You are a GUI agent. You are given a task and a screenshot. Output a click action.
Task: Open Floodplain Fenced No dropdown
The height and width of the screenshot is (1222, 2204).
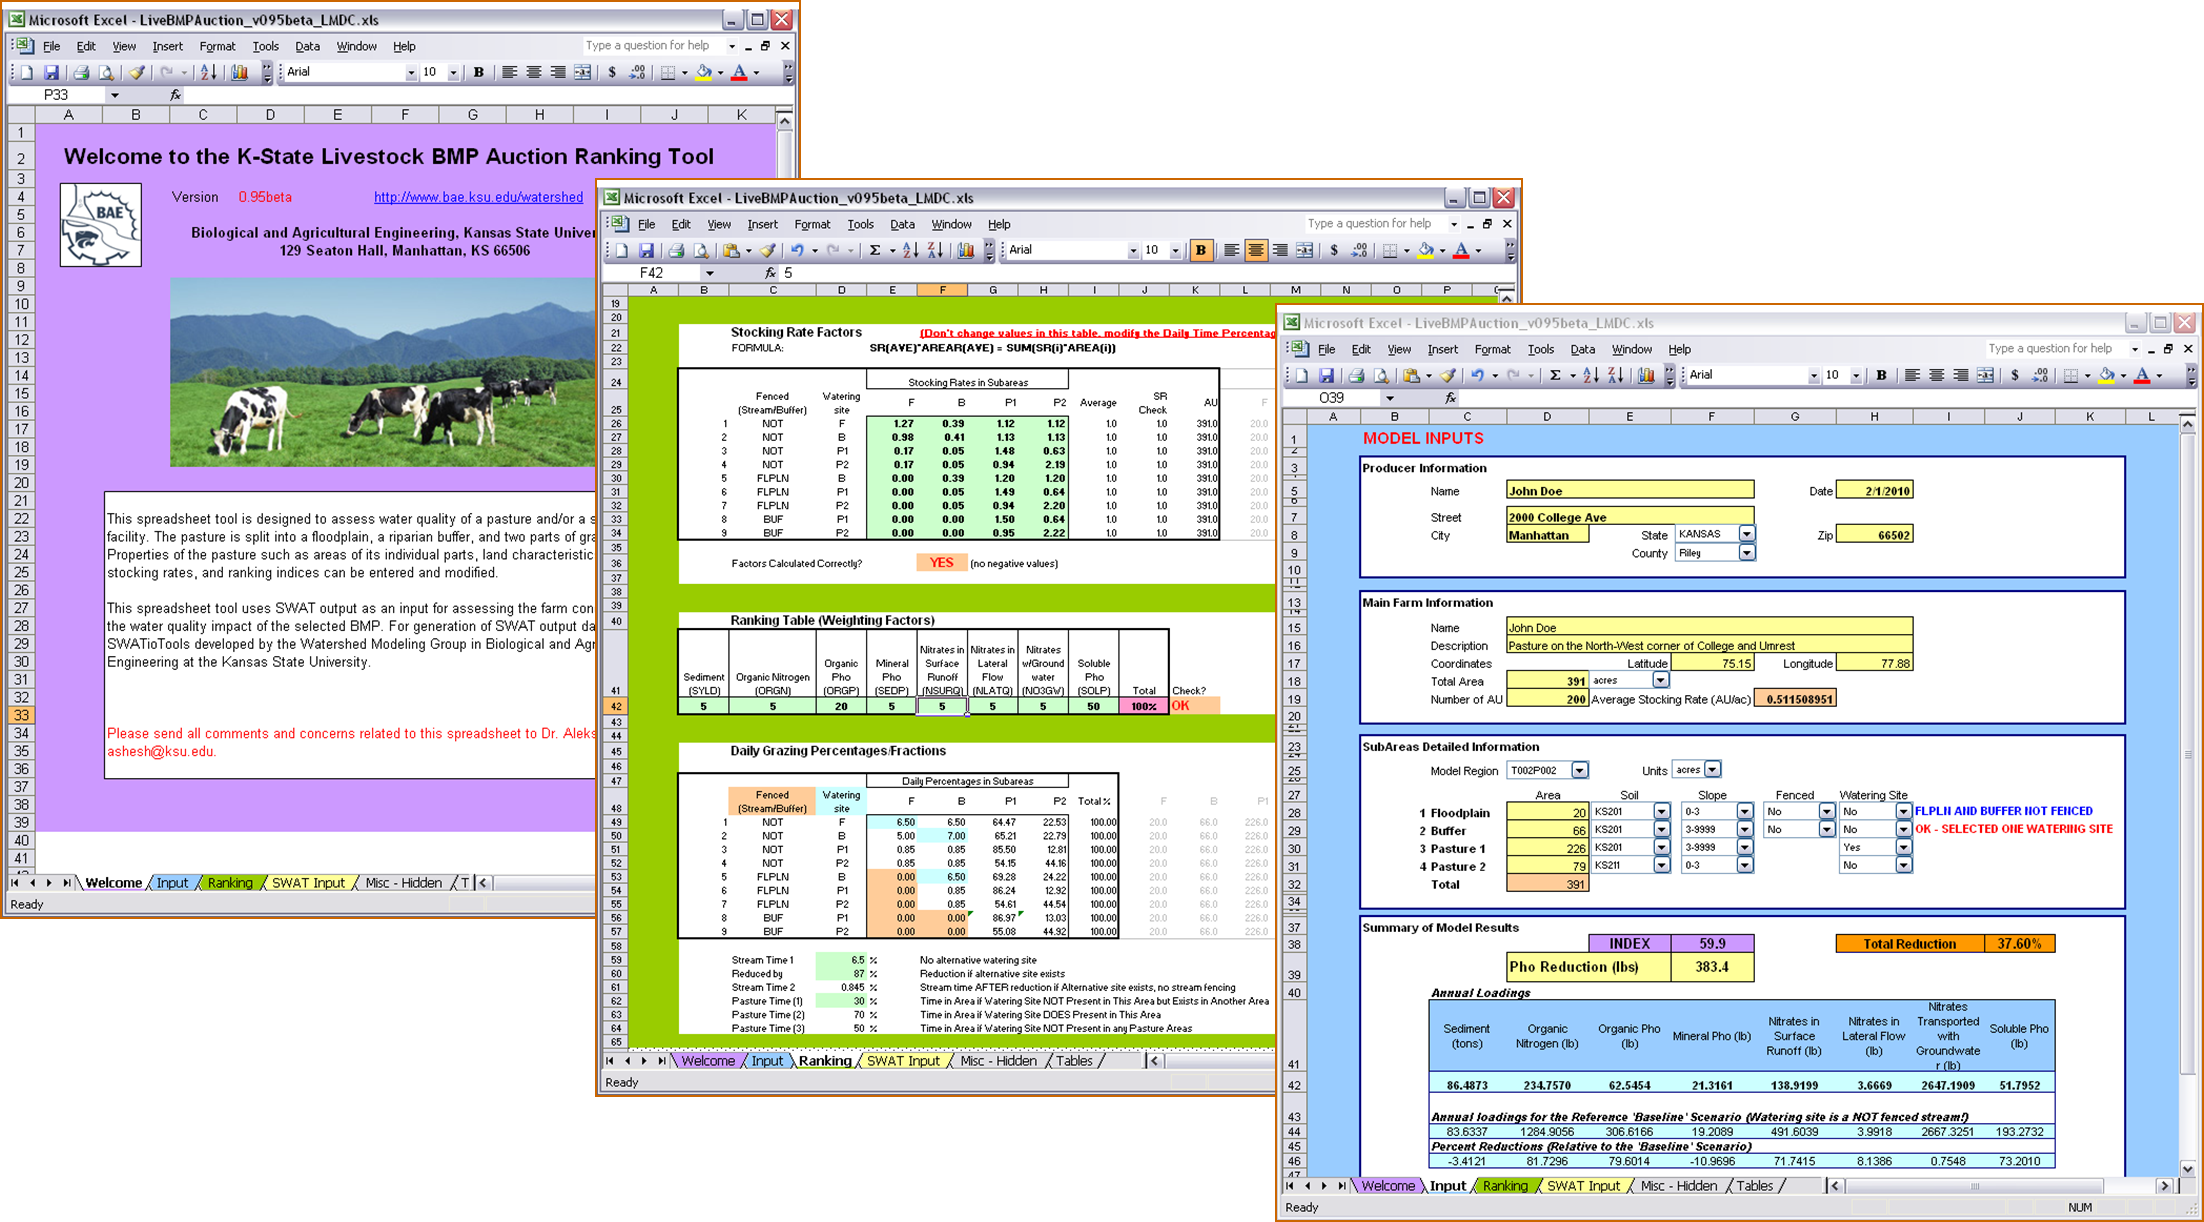click(x=1826, y=812)
